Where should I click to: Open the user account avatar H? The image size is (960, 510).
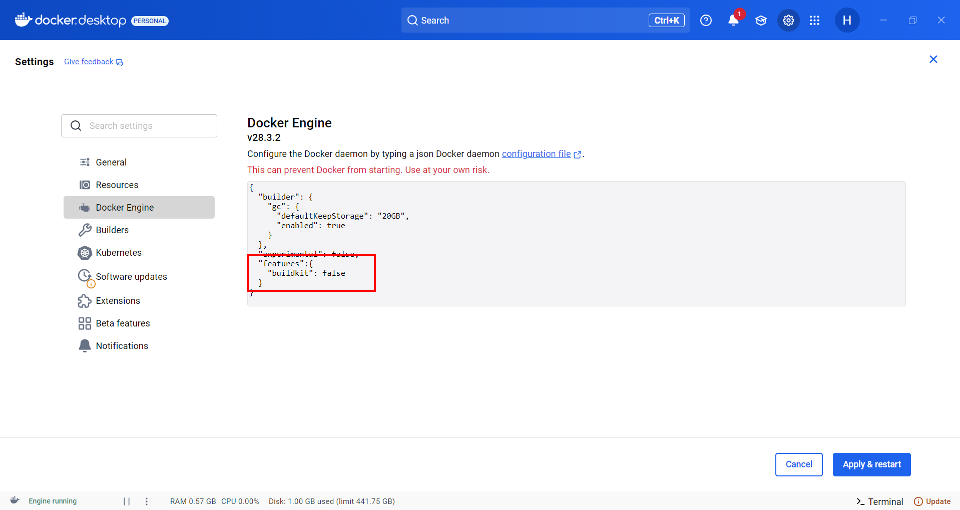pyautogui.click(x=847, y=20)
